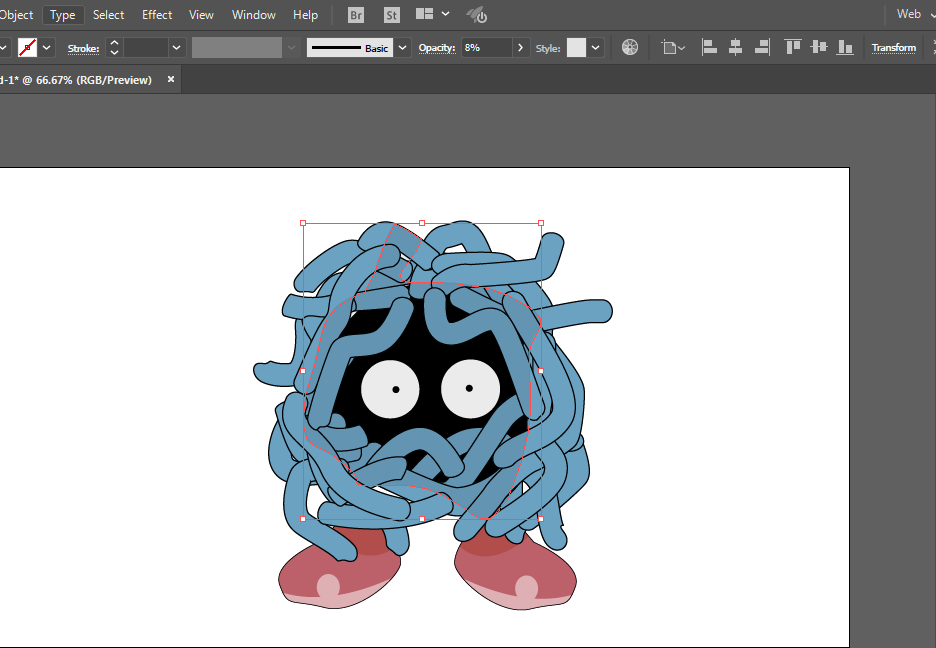The height and width of the screenshot is (648, 936).
Task: Click the Transform panel link
Action: pos(893,48)
